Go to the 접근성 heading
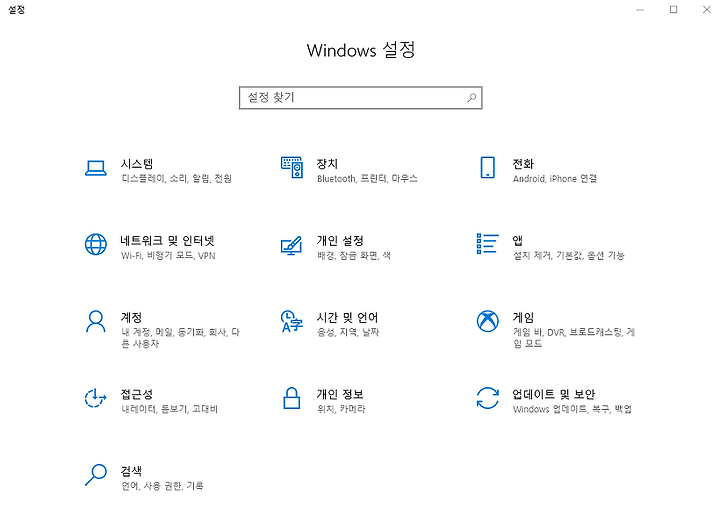 click(136, 394)
